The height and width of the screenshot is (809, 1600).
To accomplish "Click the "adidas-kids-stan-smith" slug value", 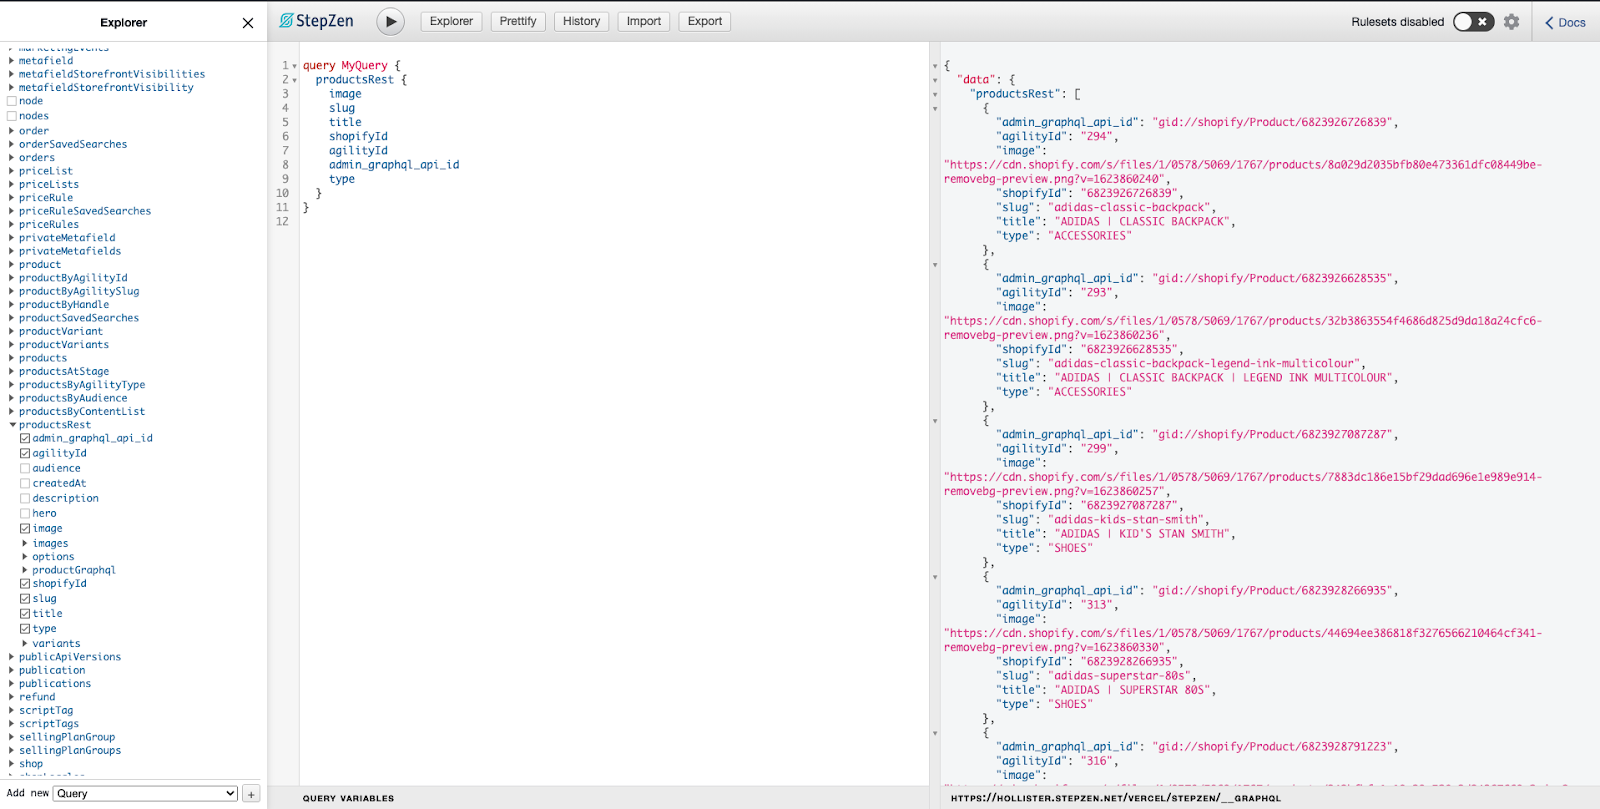I will pyautogui.click(x=1128, y=520).
